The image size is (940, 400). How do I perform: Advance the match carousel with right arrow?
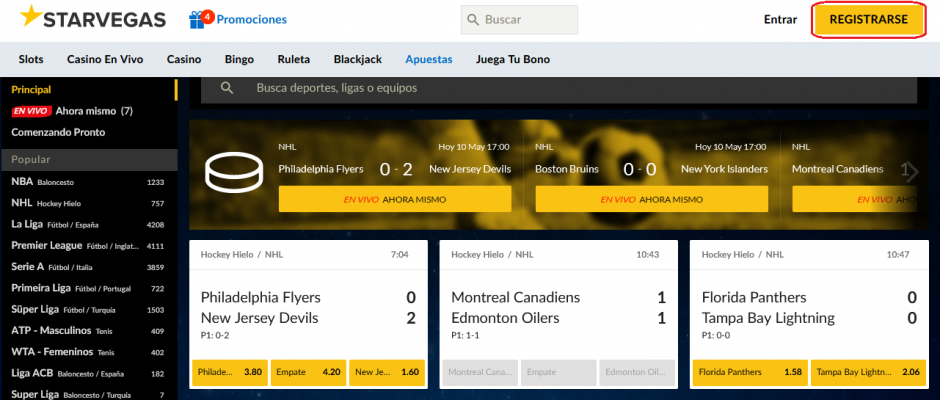coord(911,172)
